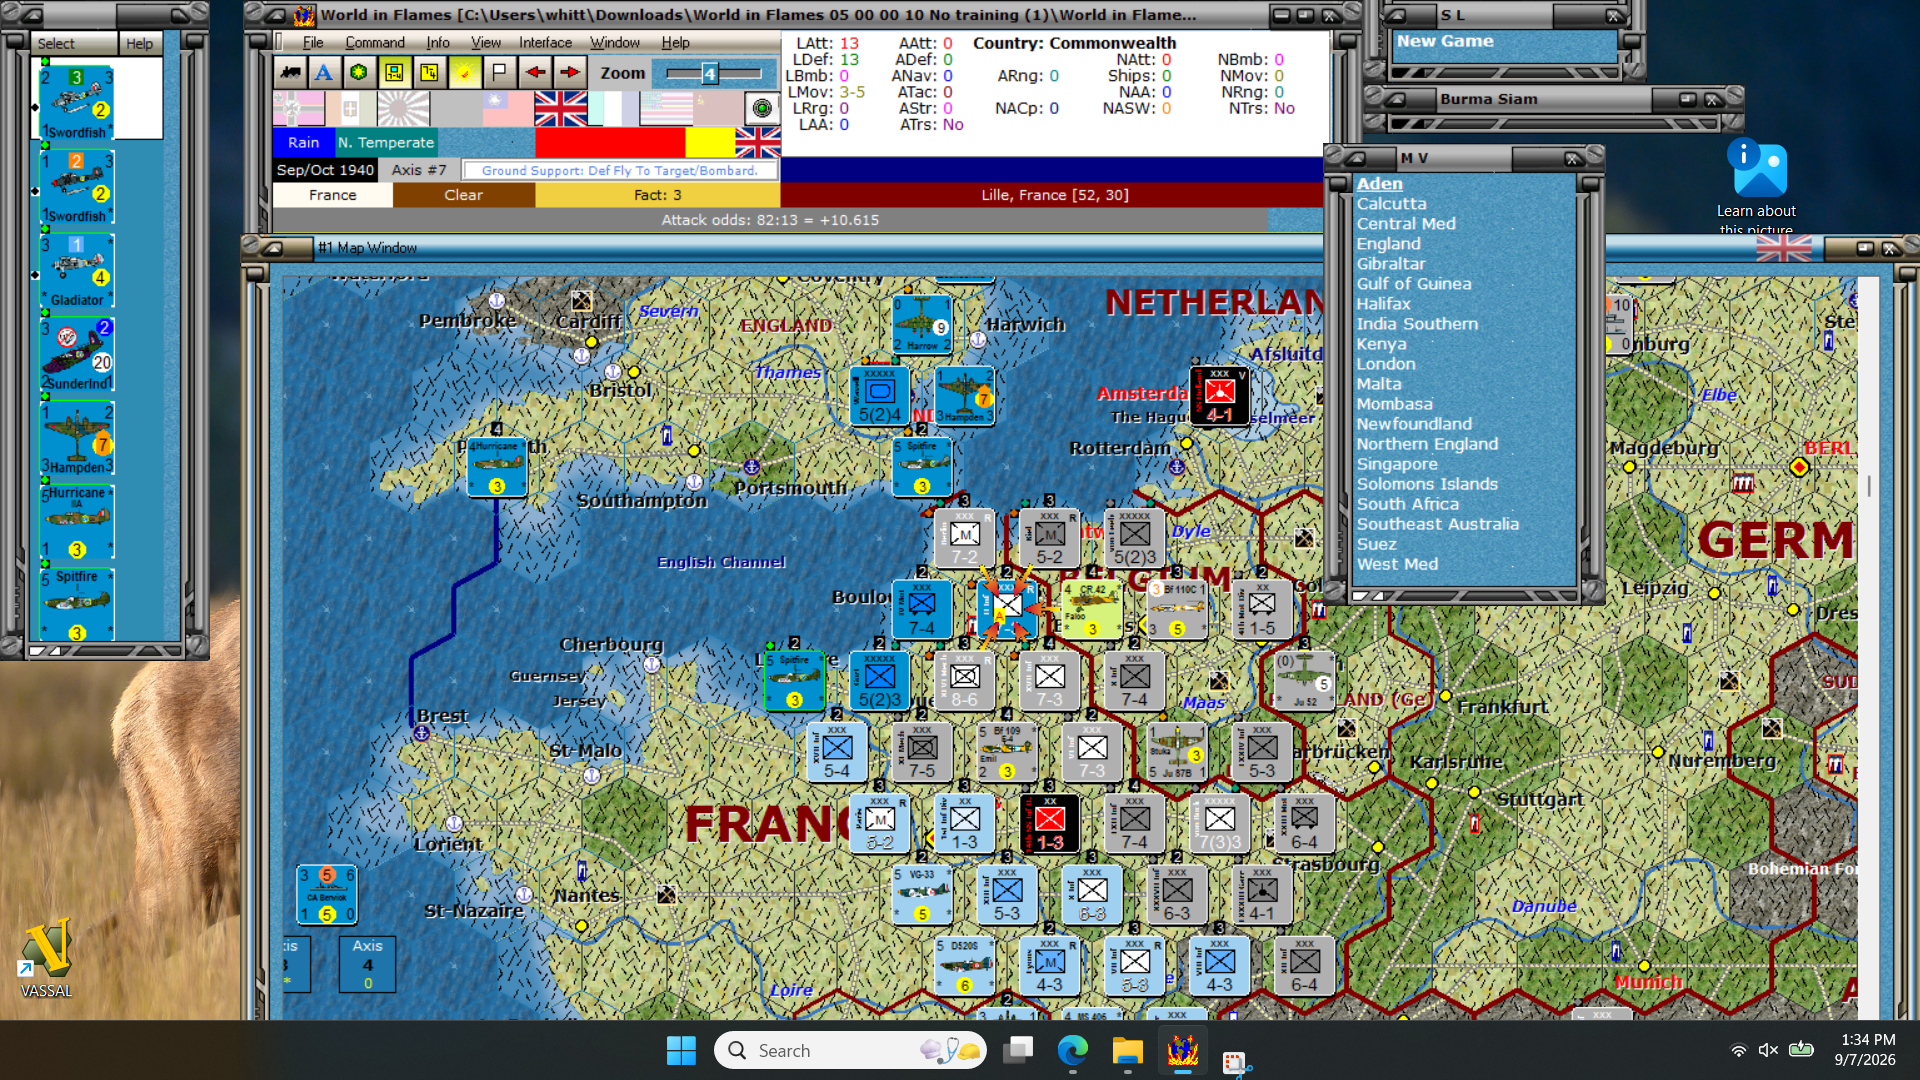Open the Info menu
This screenshot has height=1080, width=1920.
click(438, 42)
